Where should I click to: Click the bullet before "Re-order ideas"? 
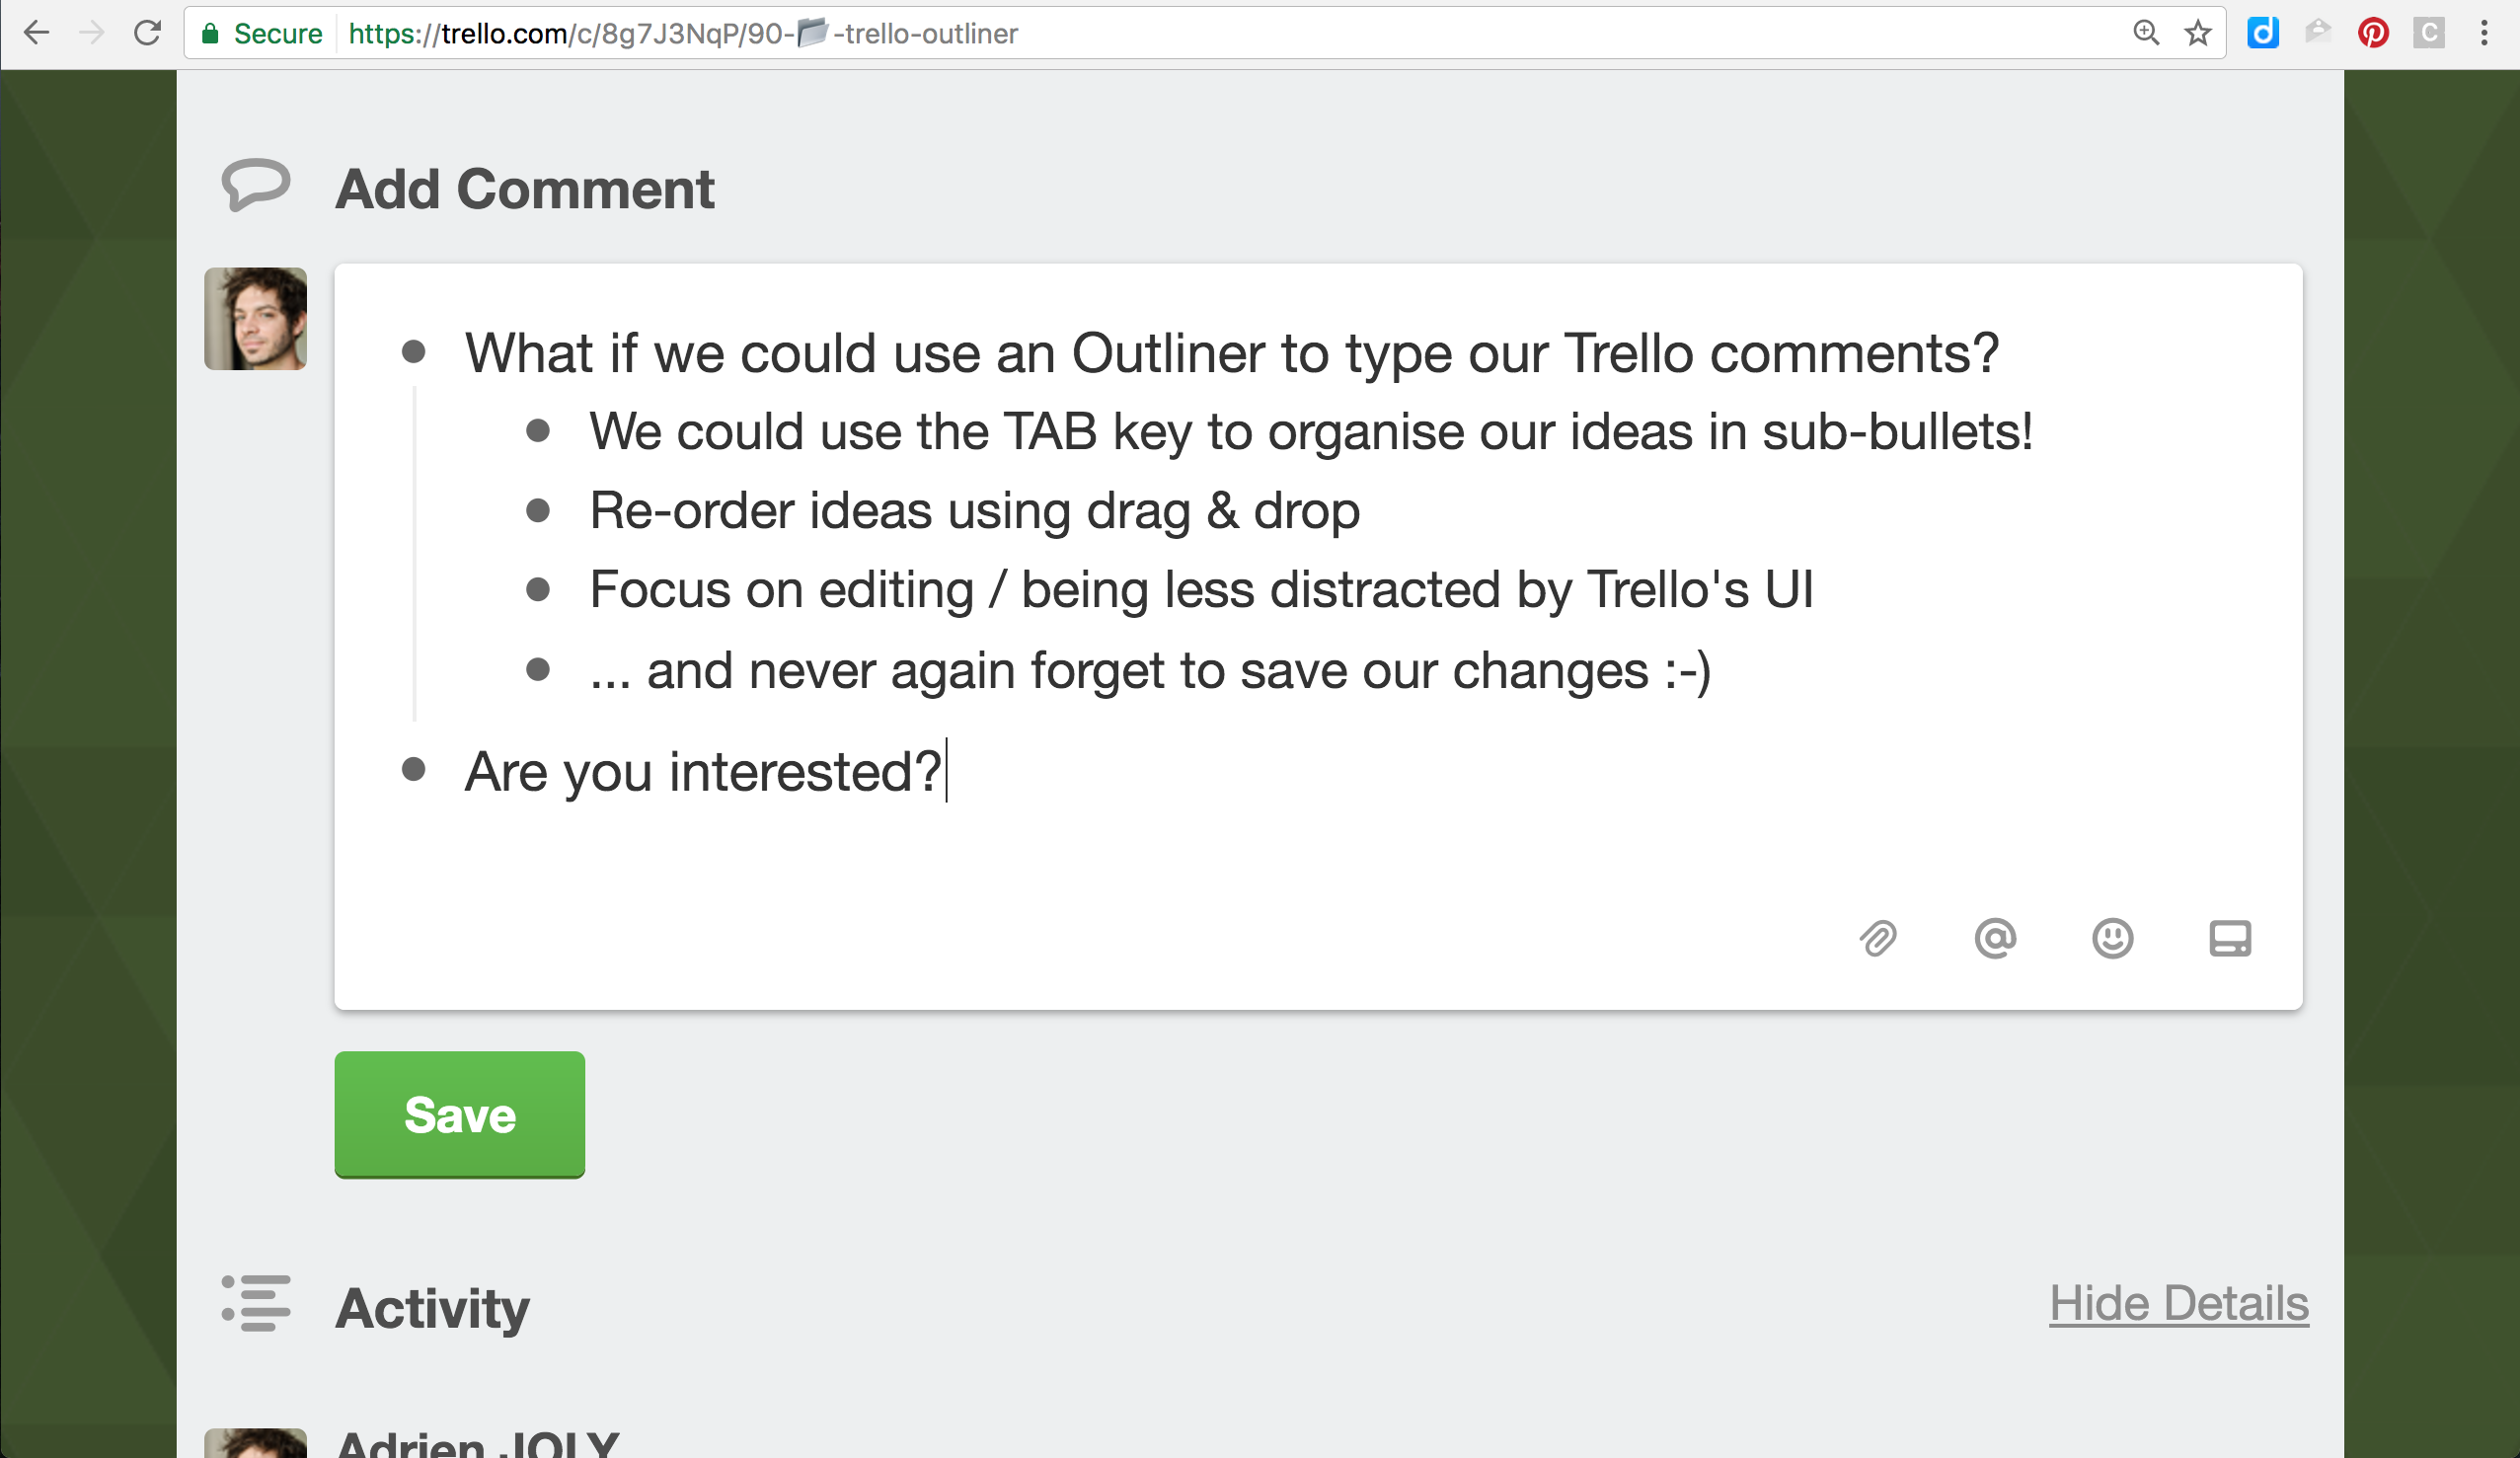(538, 510)
